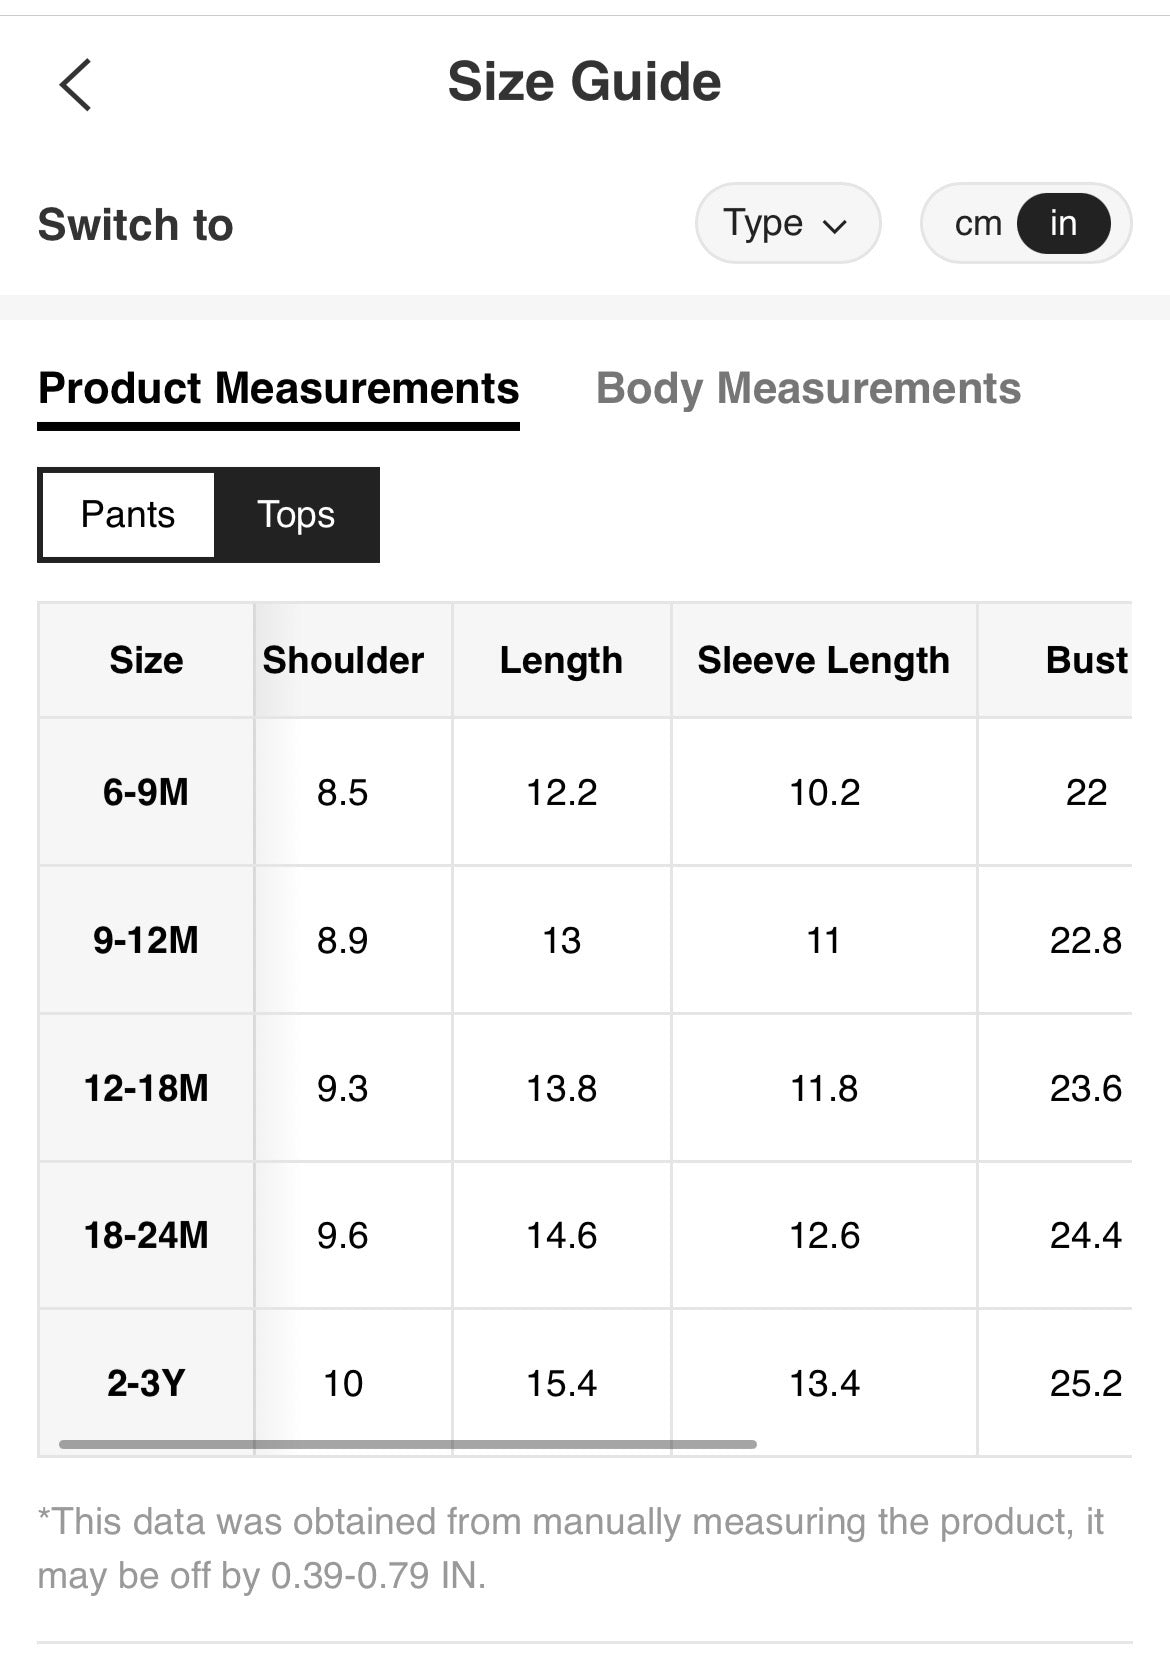This screenshot has height=1660, width=1170.
Task: Click the Size Guide title
Action: click(584, 82)
